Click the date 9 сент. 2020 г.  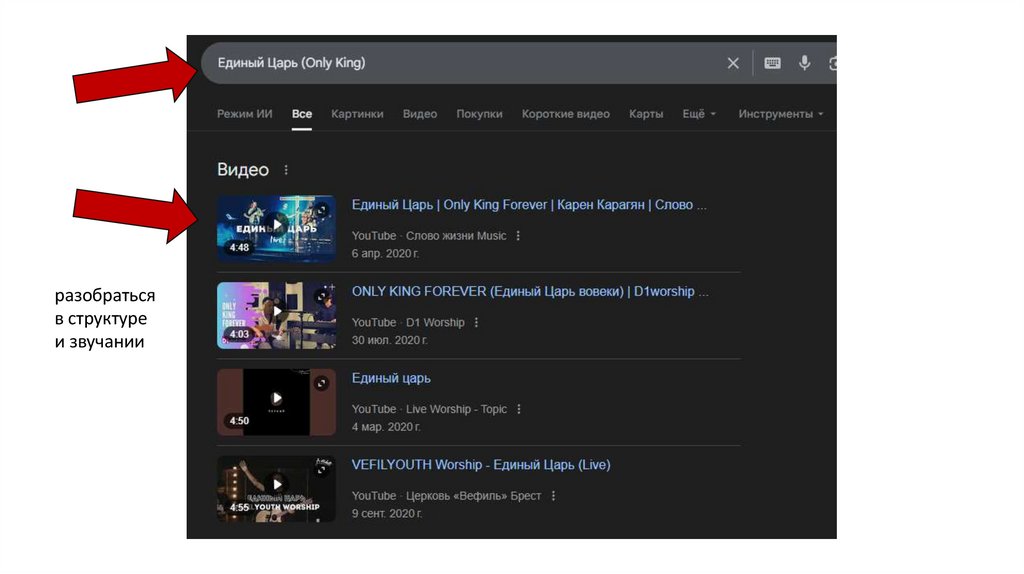387,514
